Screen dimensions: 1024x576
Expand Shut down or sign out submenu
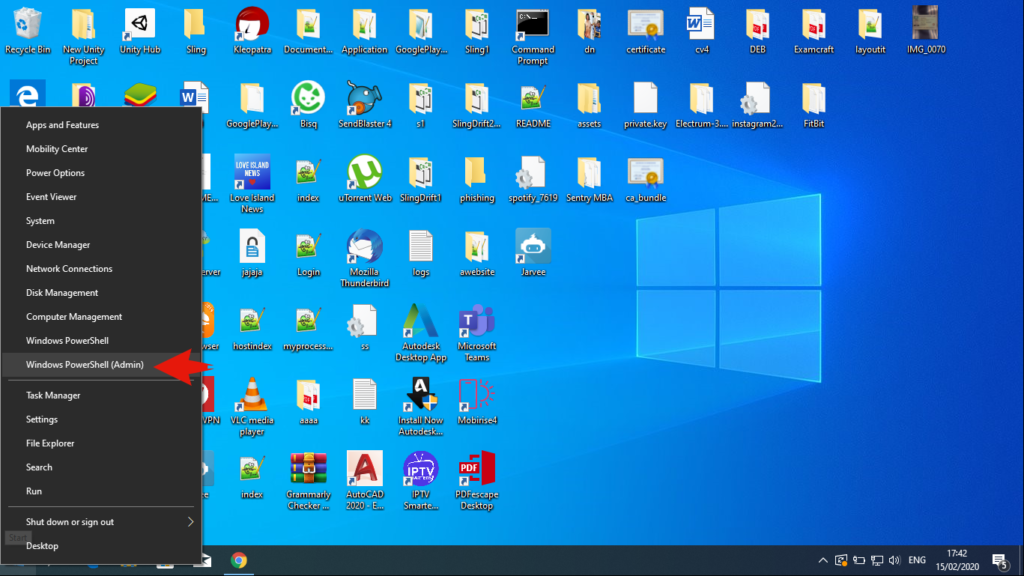coord(101,522)
